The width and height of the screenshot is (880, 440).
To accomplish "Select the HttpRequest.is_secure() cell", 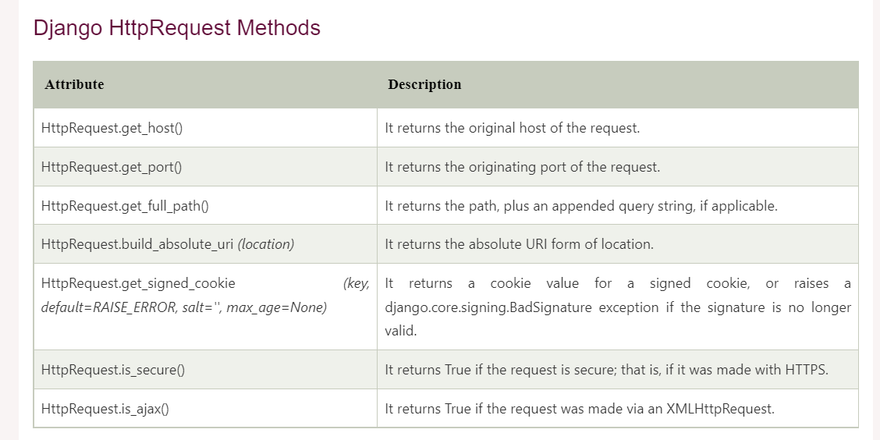I will [x=114, y=370].
